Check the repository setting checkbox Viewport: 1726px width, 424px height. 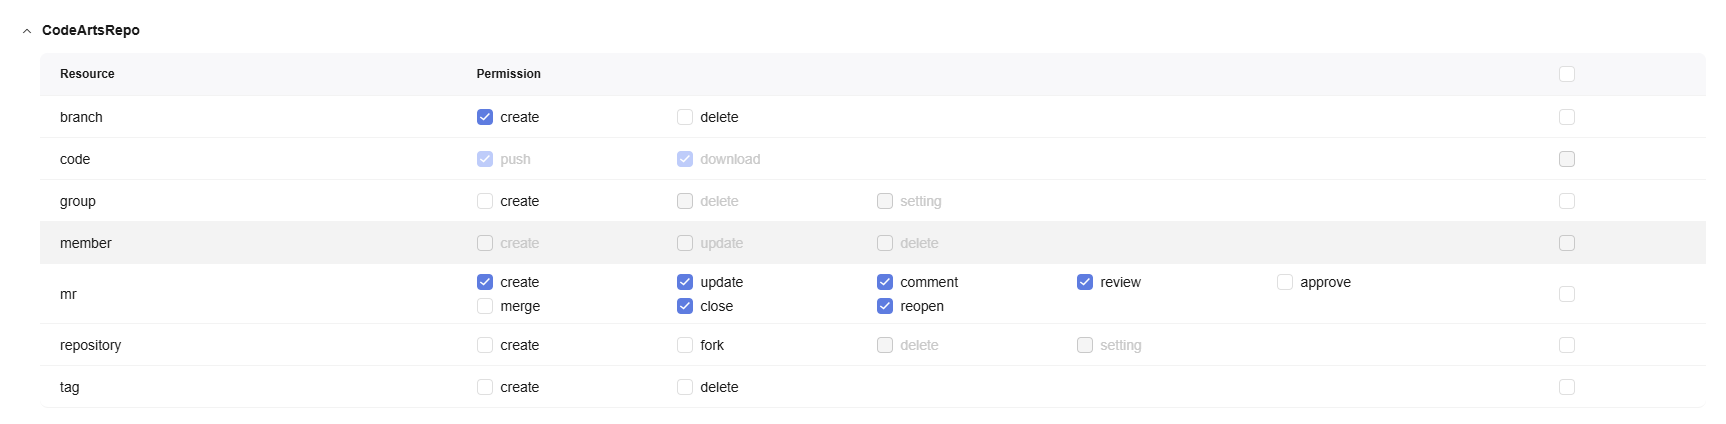[1085, 345]
